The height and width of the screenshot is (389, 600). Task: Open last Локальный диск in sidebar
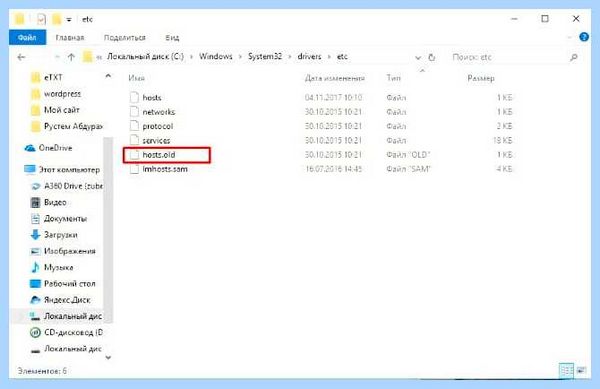tap(73, 348)
